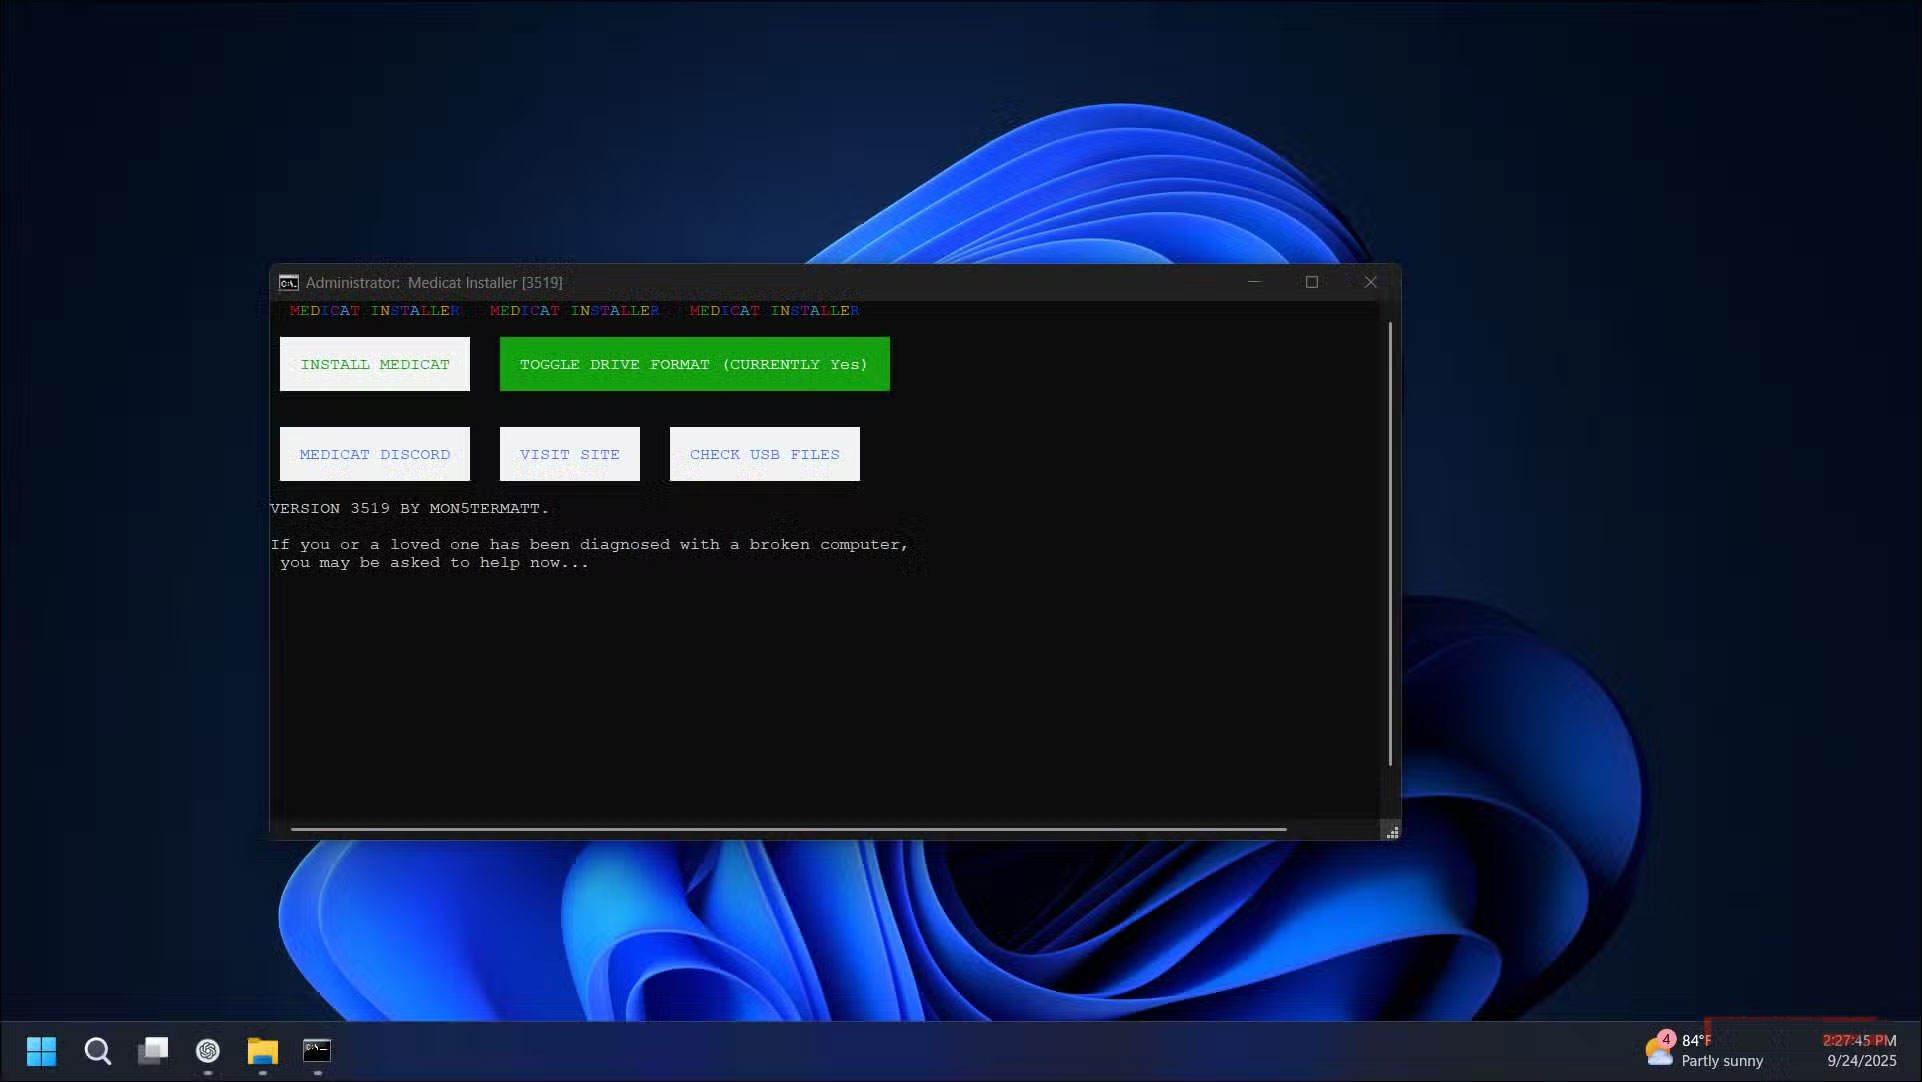The height and width of the screenshot is (1082, 1922).
Task: Click the Install Medicat button
Action: pos(374,364)
